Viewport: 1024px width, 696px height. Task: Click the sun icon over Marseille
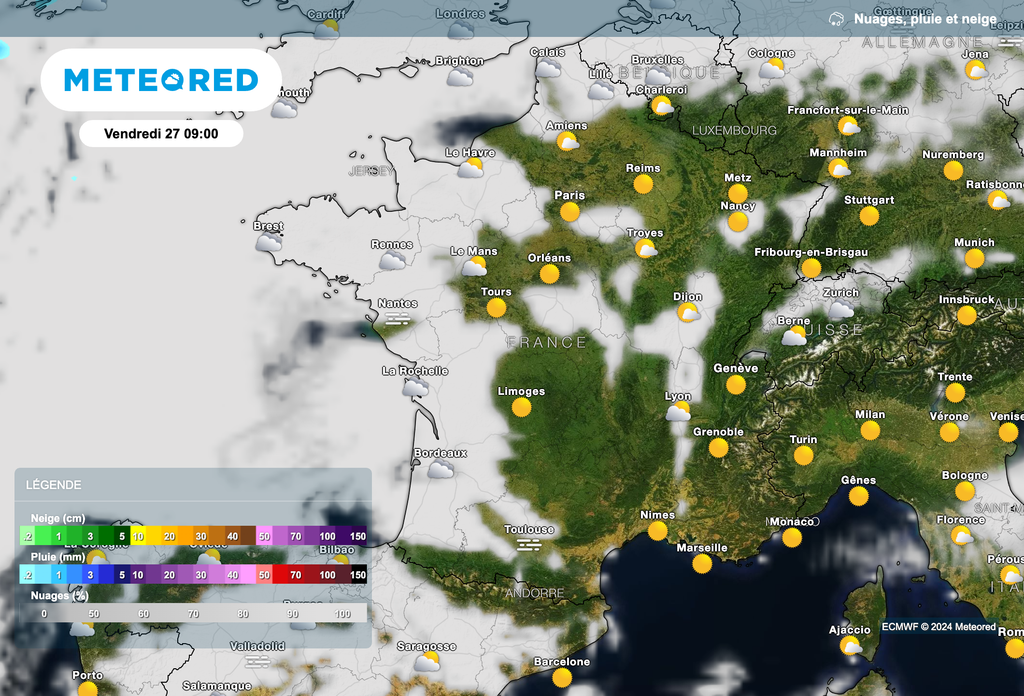pos(702,564)
